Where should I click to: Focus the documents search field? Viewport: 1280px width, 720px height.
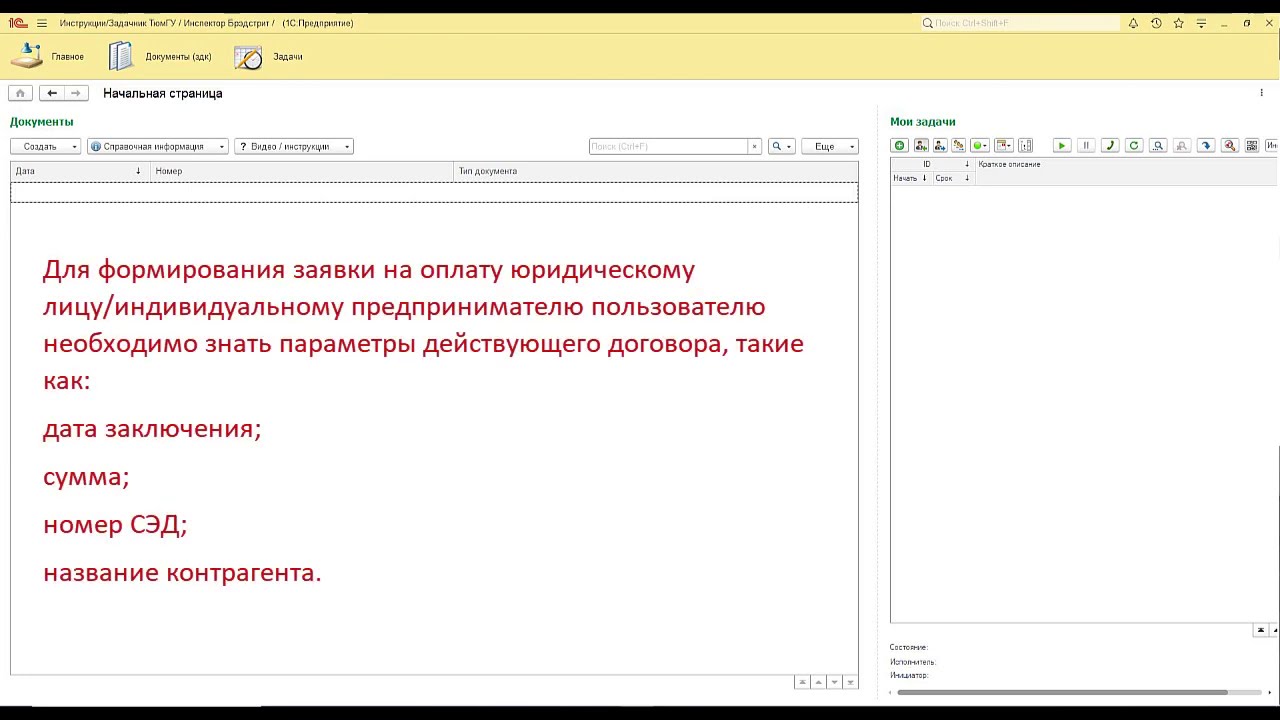point(668,146)
